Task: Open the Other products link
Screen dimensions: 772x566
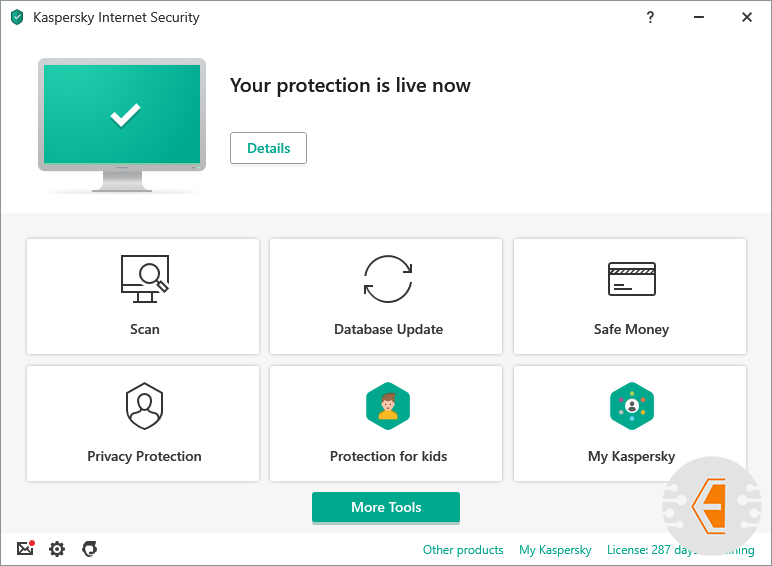Action: [463, 550]
